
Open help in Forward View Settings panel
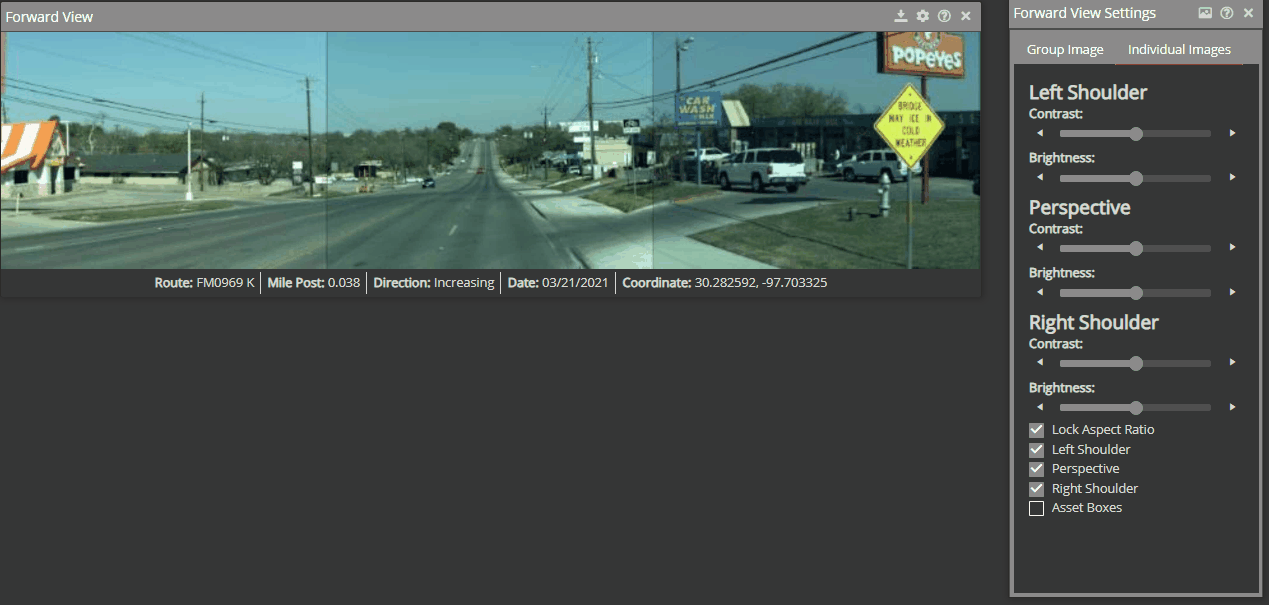click(x=1226, y=13)
